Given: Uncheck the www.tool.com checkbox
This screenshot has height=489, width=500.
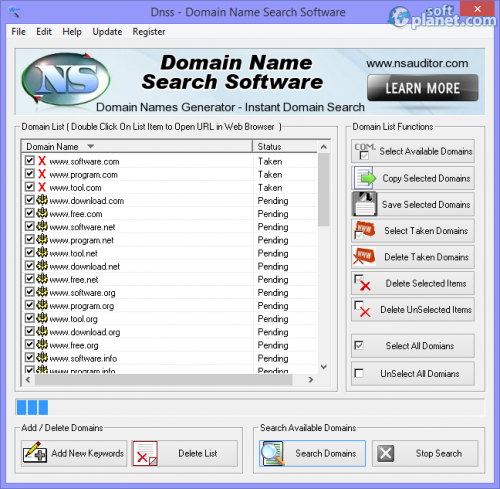Looking at the screenshot, I should pos(30,187).
